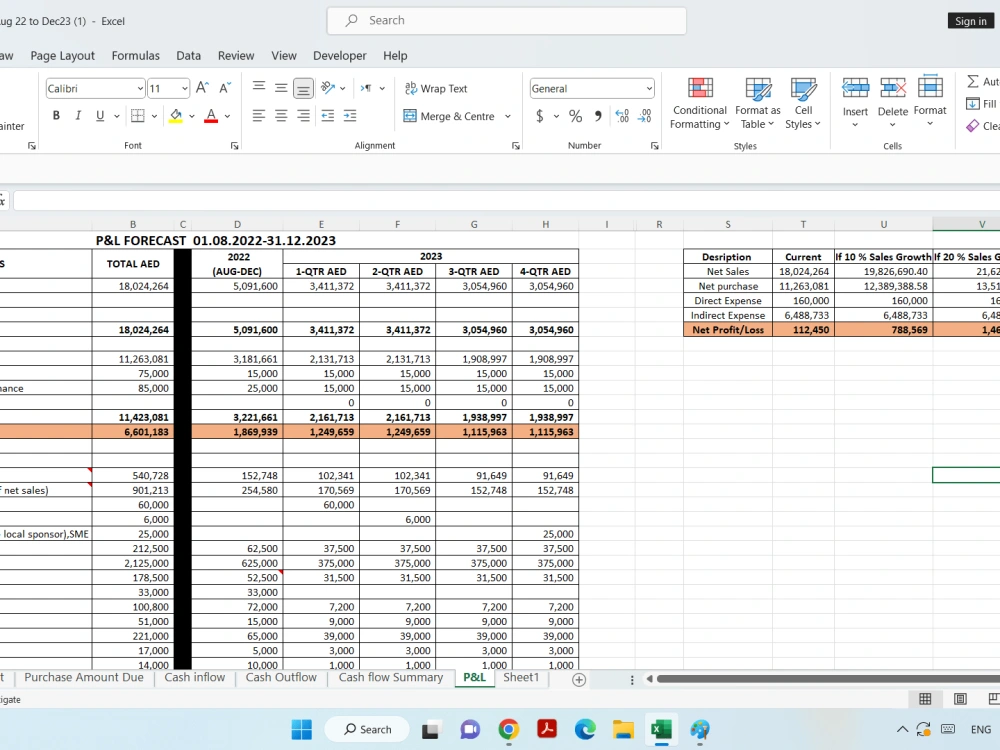This screenshot has height=750, width=1000.
Task: Open Format as Table
Action: tap(758, 103)
